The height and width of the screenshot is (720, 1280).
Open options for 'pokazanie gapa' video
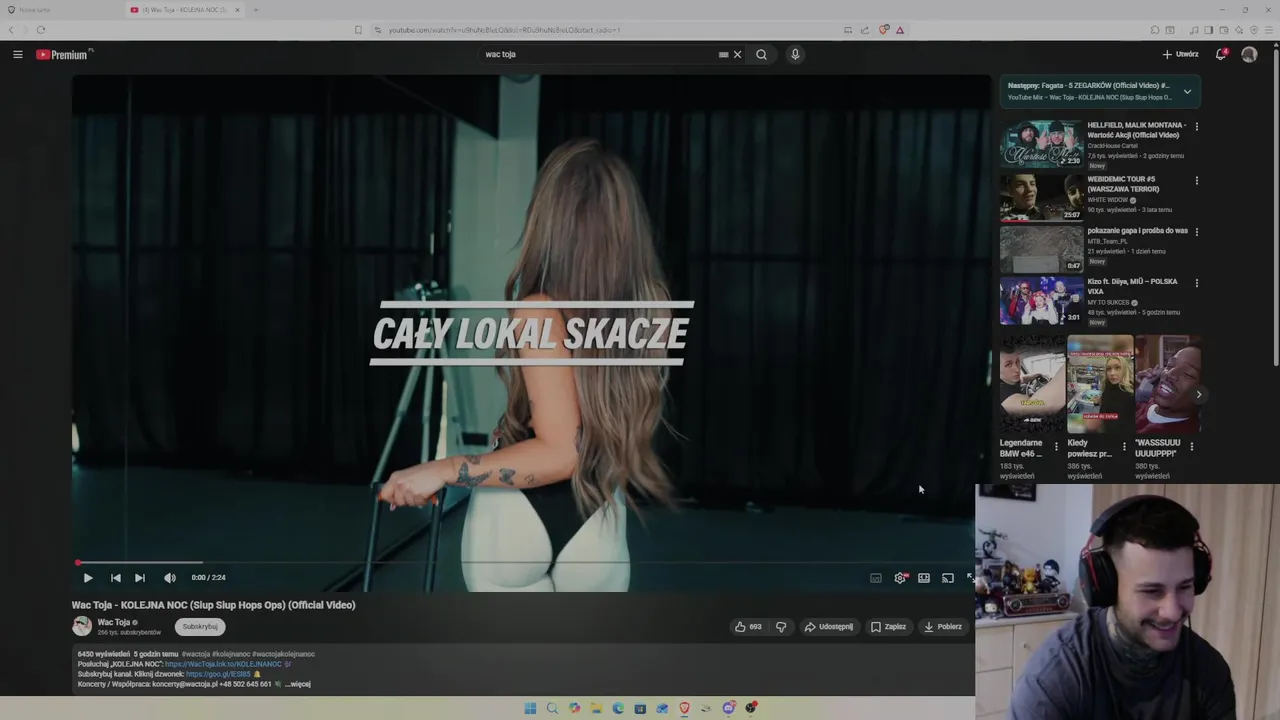pos(1196,232)
